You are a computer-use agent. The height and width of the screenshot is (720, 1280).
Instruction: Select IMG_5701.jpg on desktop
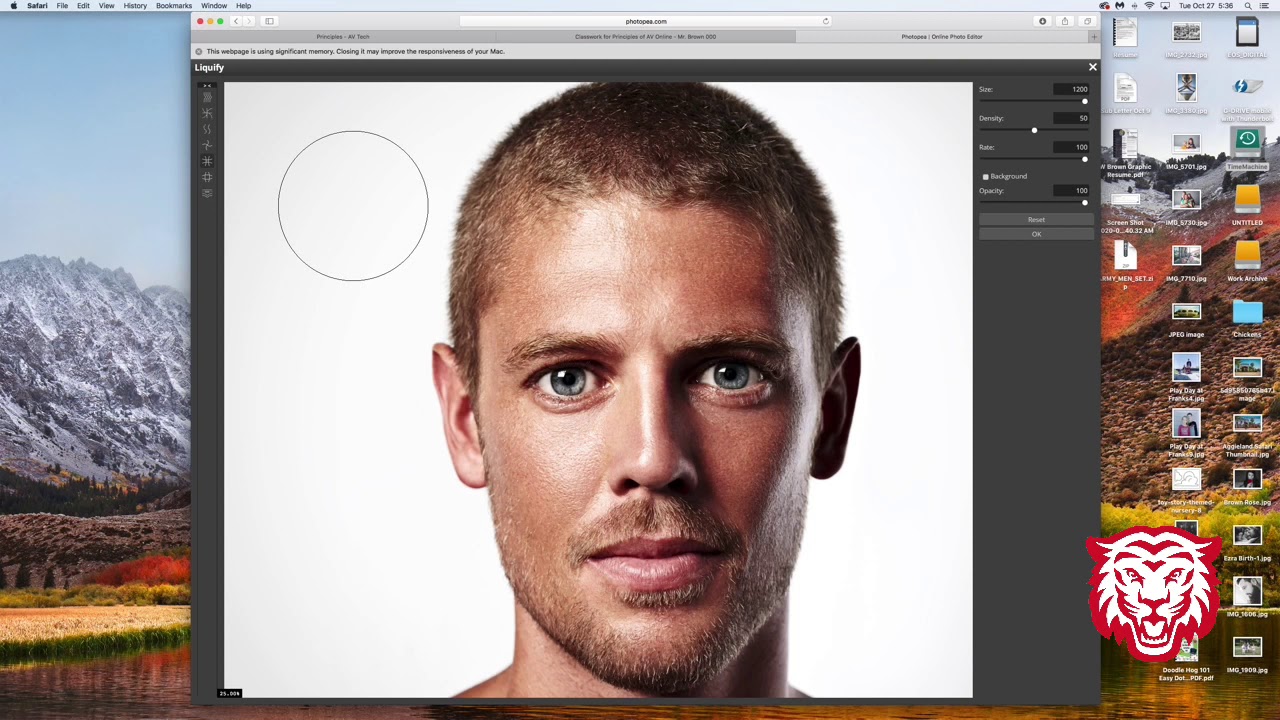pos(1186,151)
